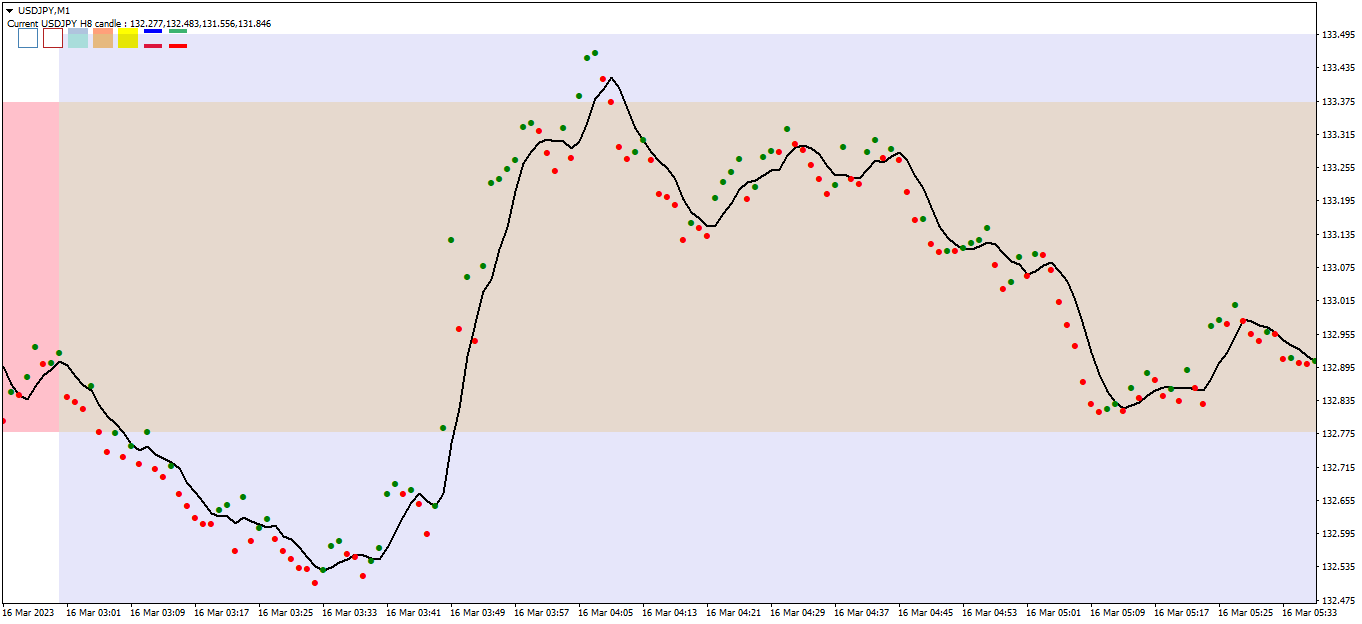This screenshot has height=624, width=1362.
Task: Click the 132.895 price label
Action: pyautogui.click(x=1337, y=367)
